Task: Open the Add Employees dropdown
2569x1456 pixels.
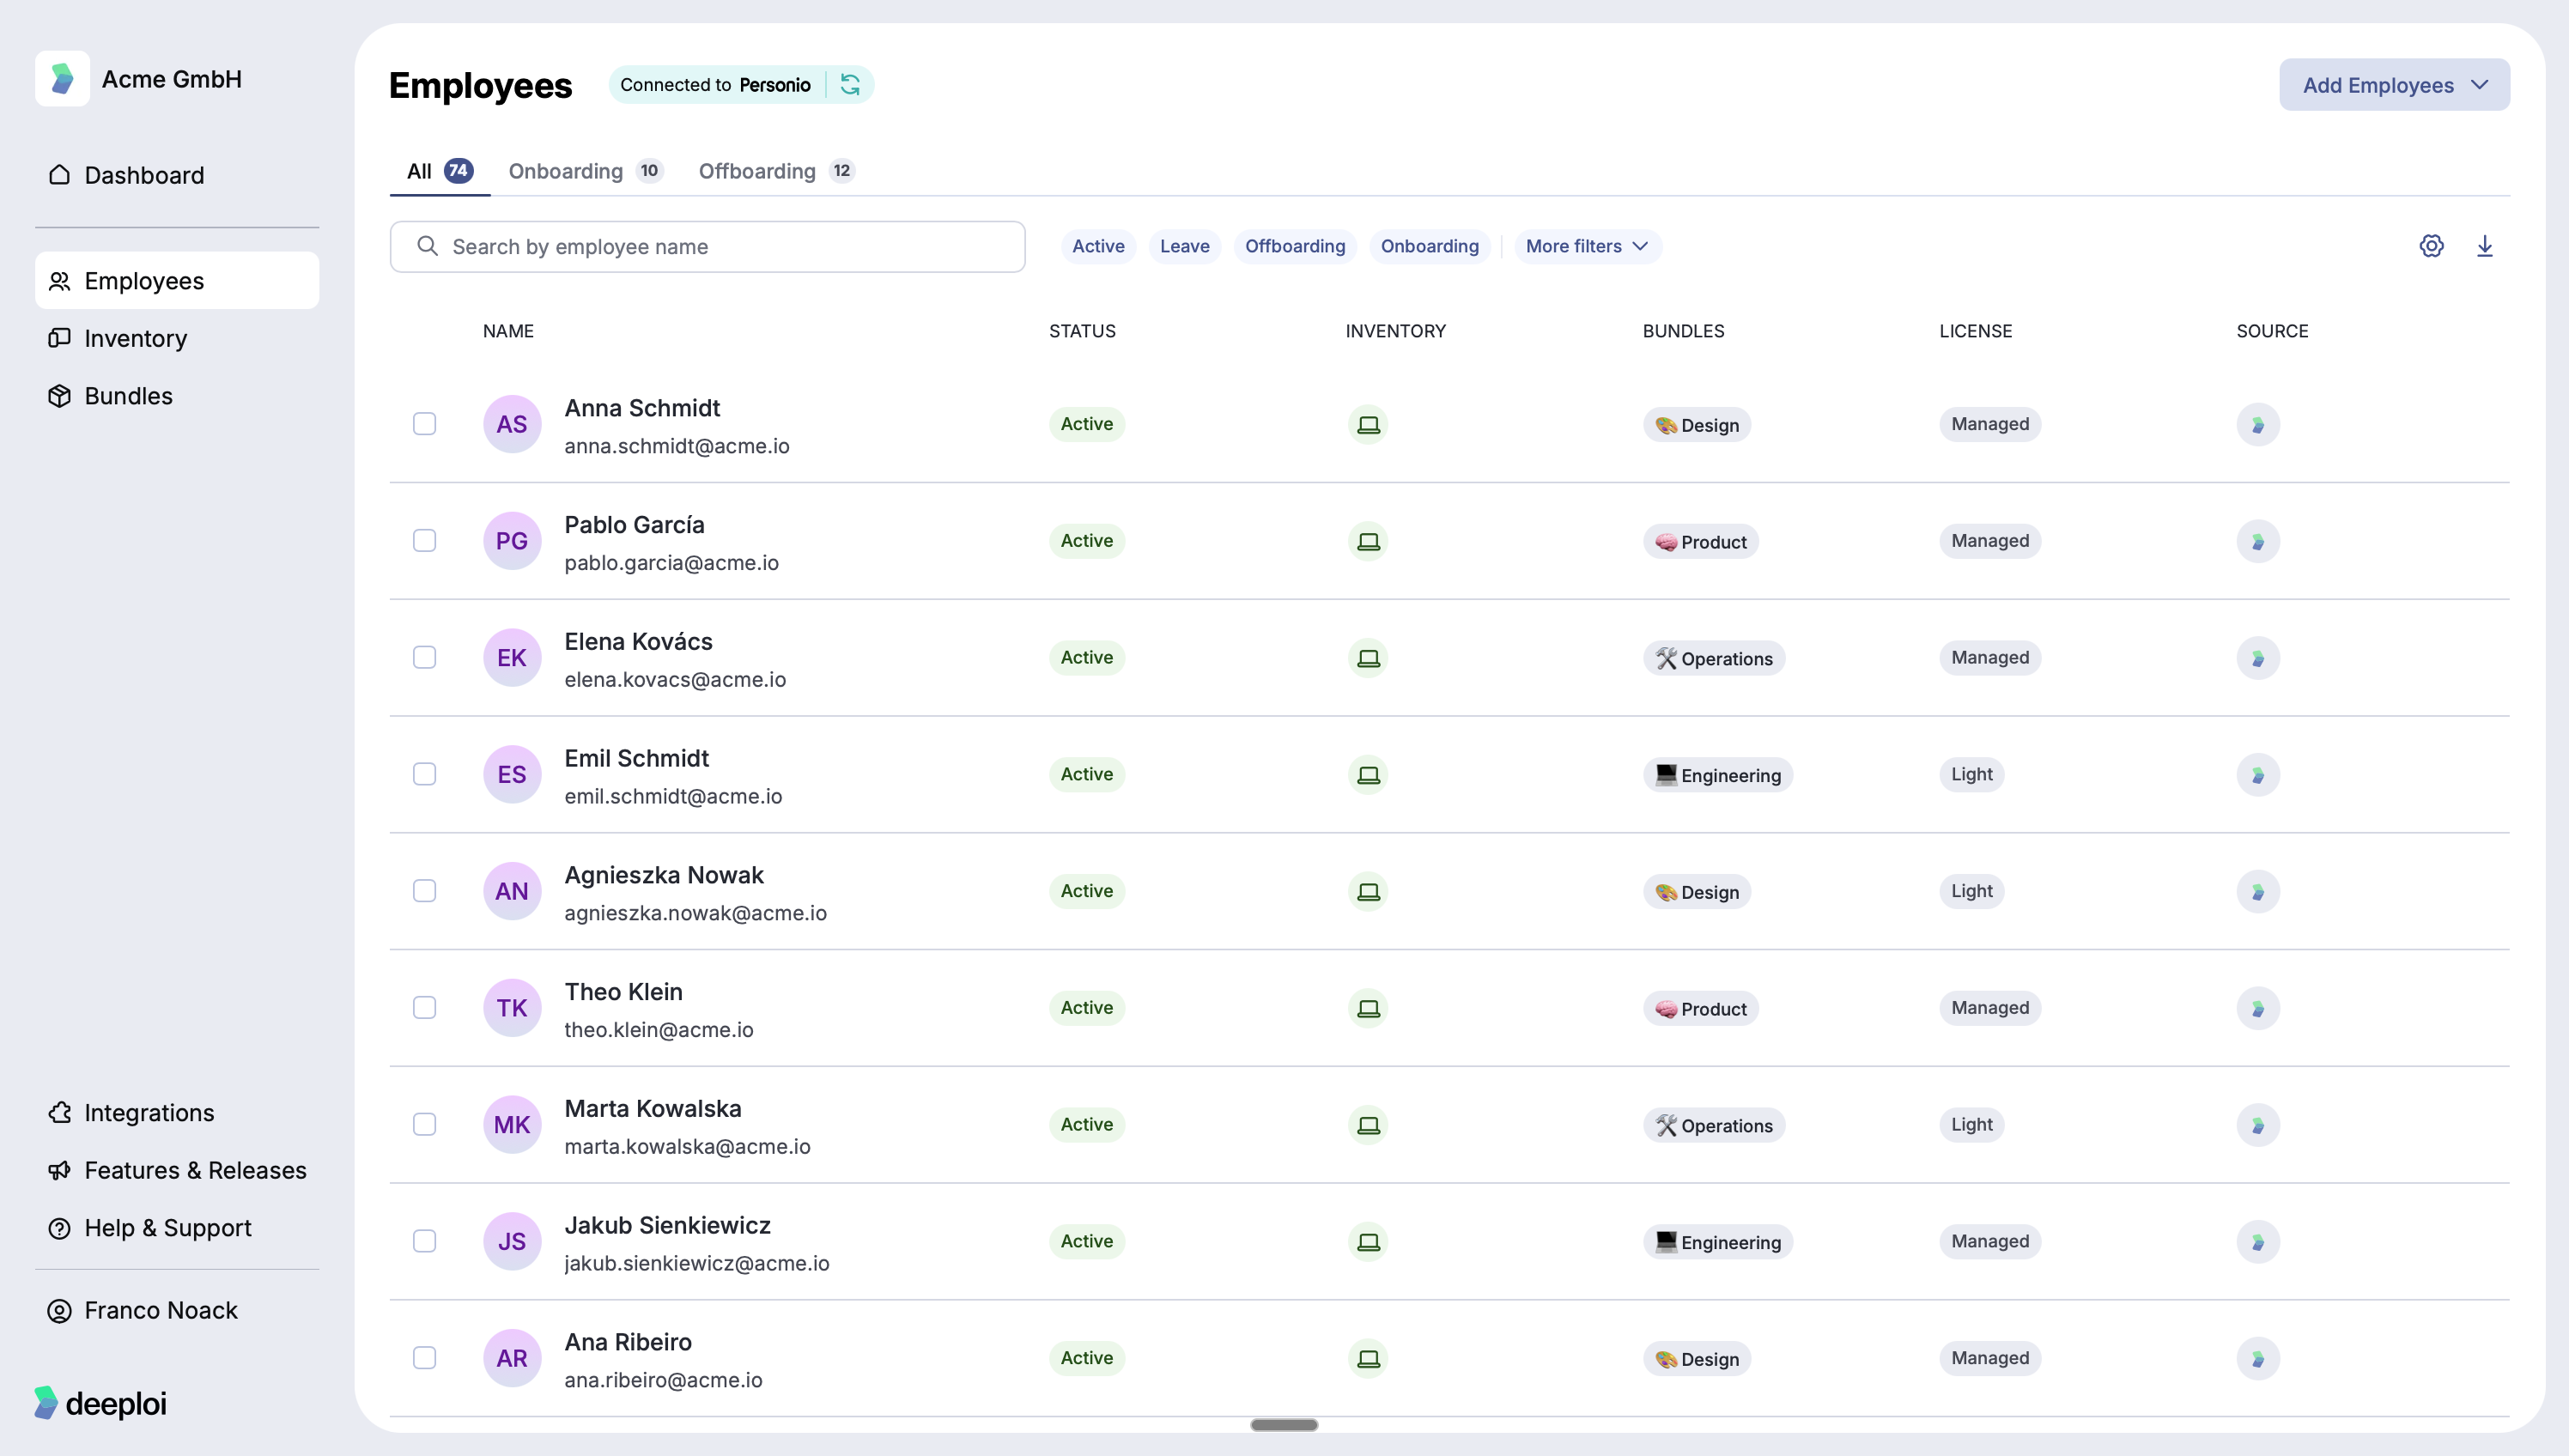Action: (x=2393, y=84)
